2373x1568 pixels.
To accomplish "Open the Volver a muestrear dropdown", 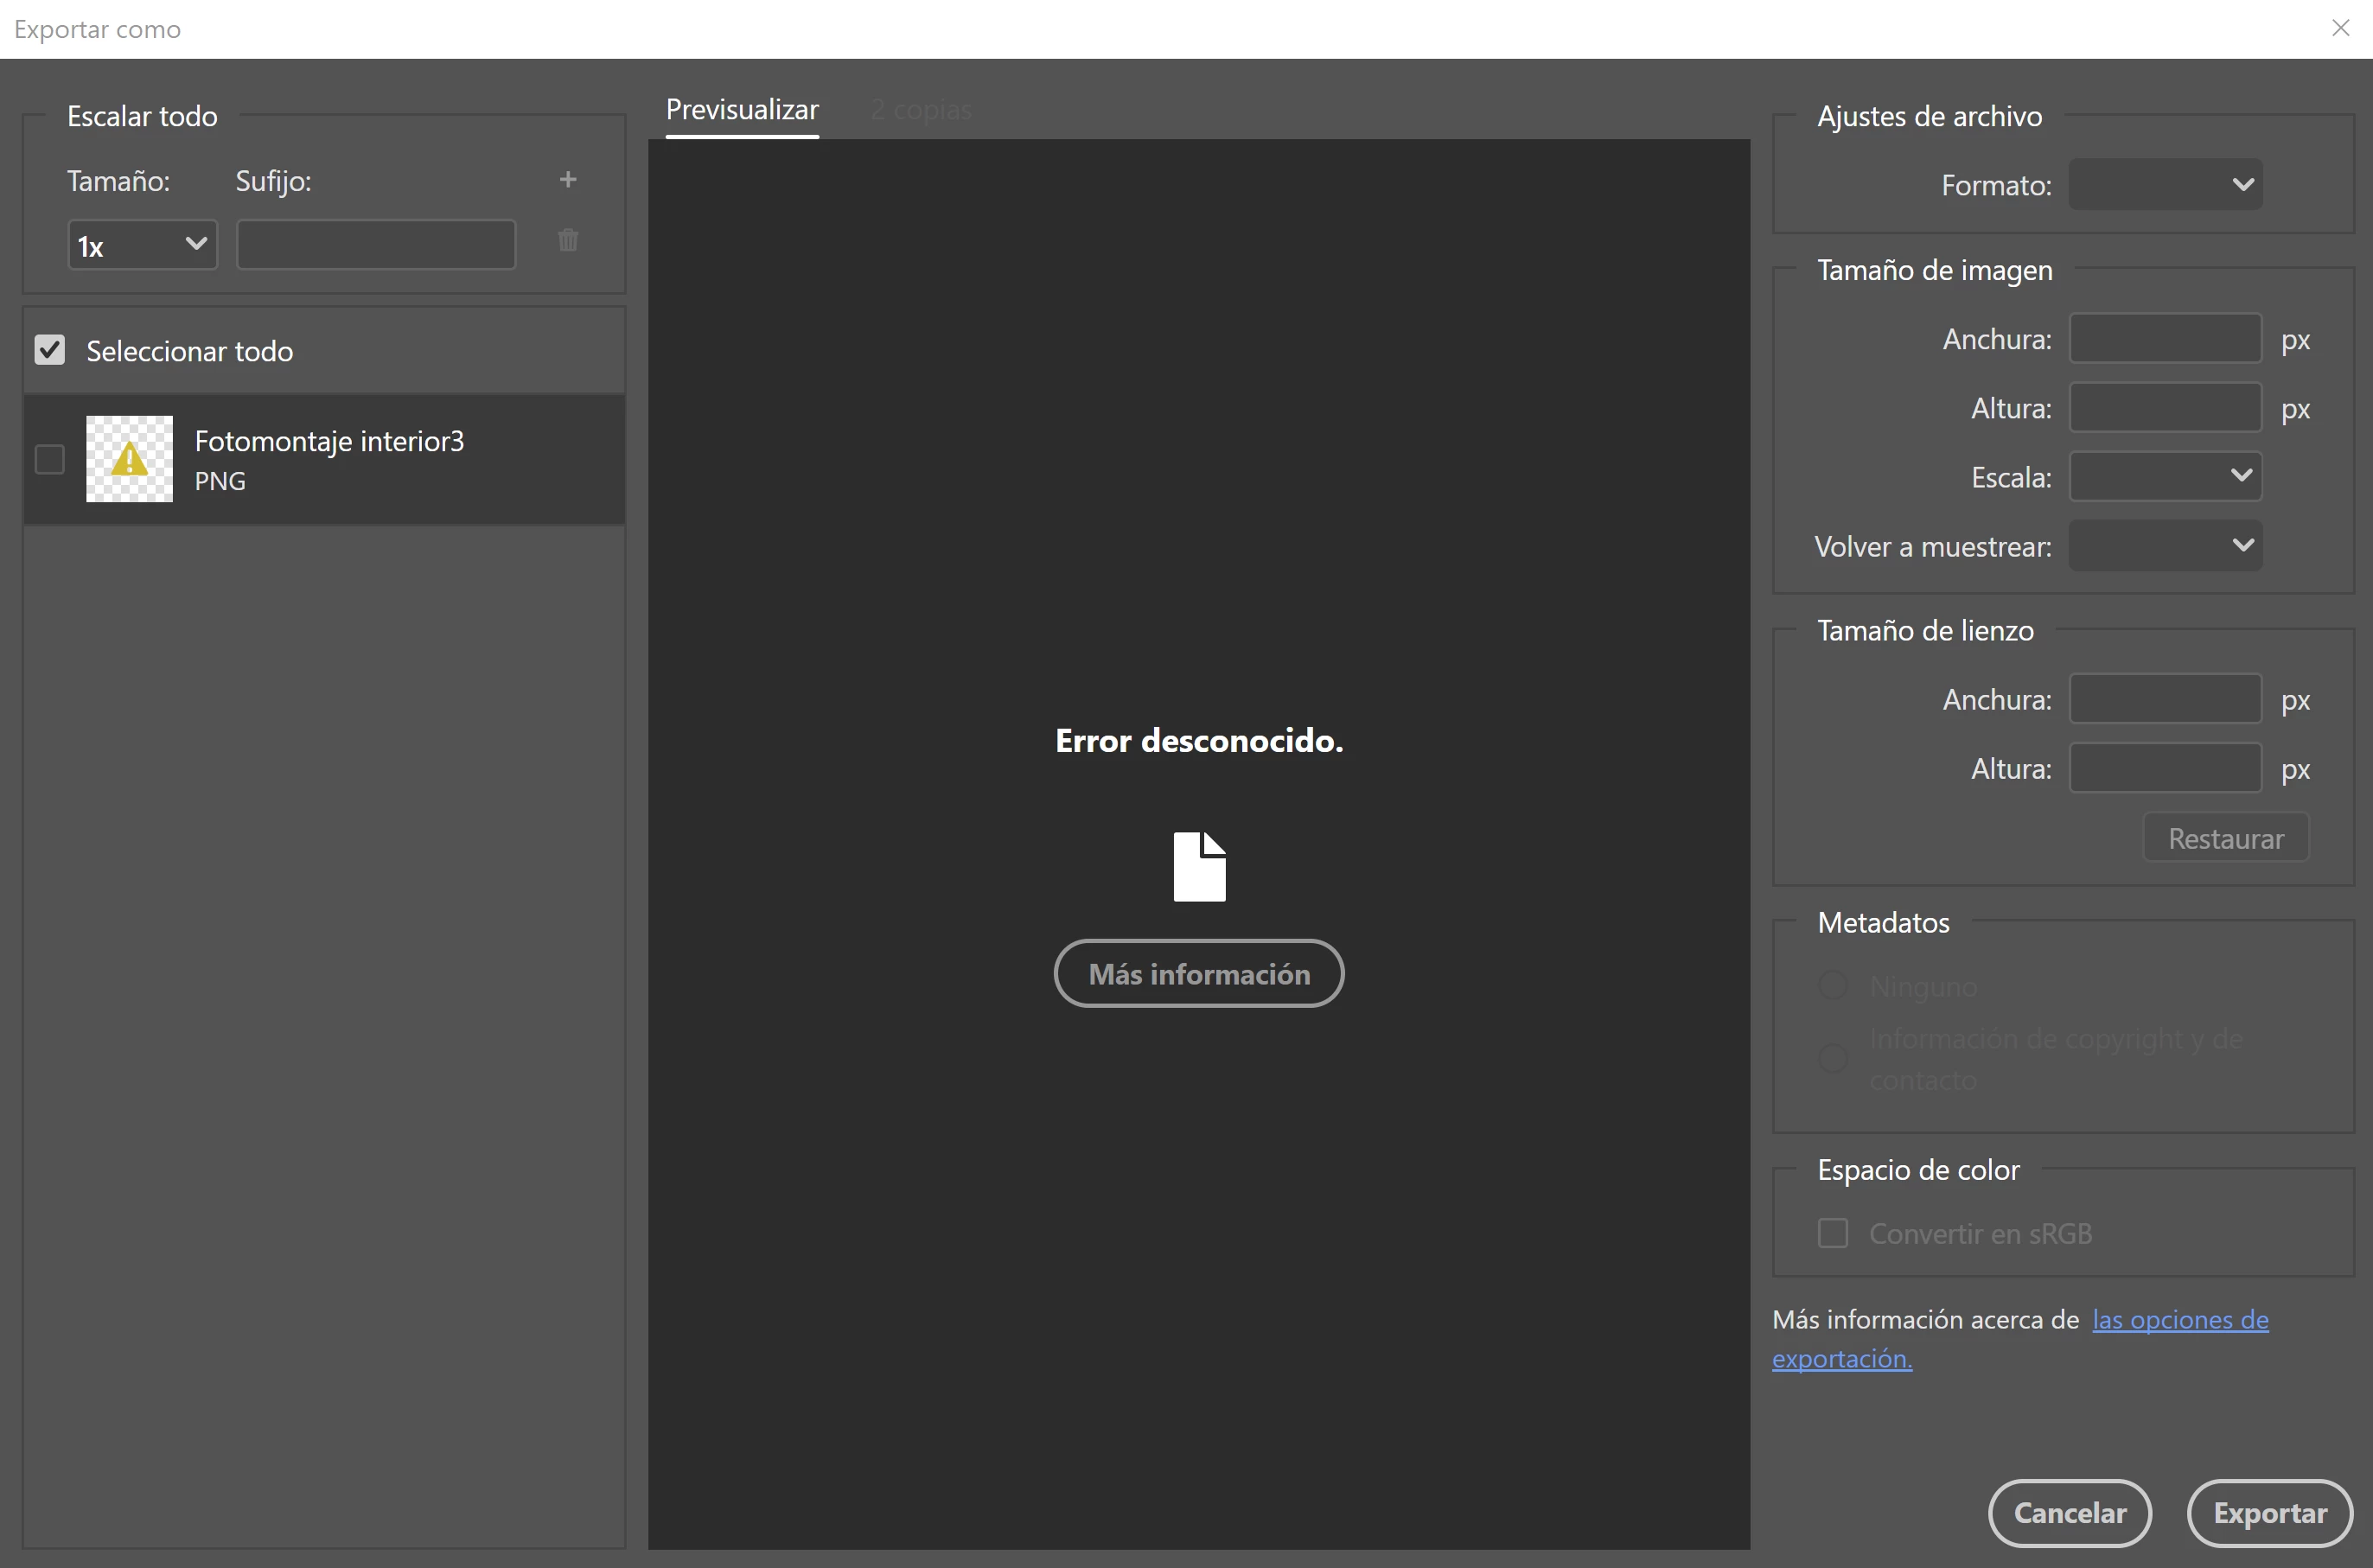I will click(x=2165, y=546).
